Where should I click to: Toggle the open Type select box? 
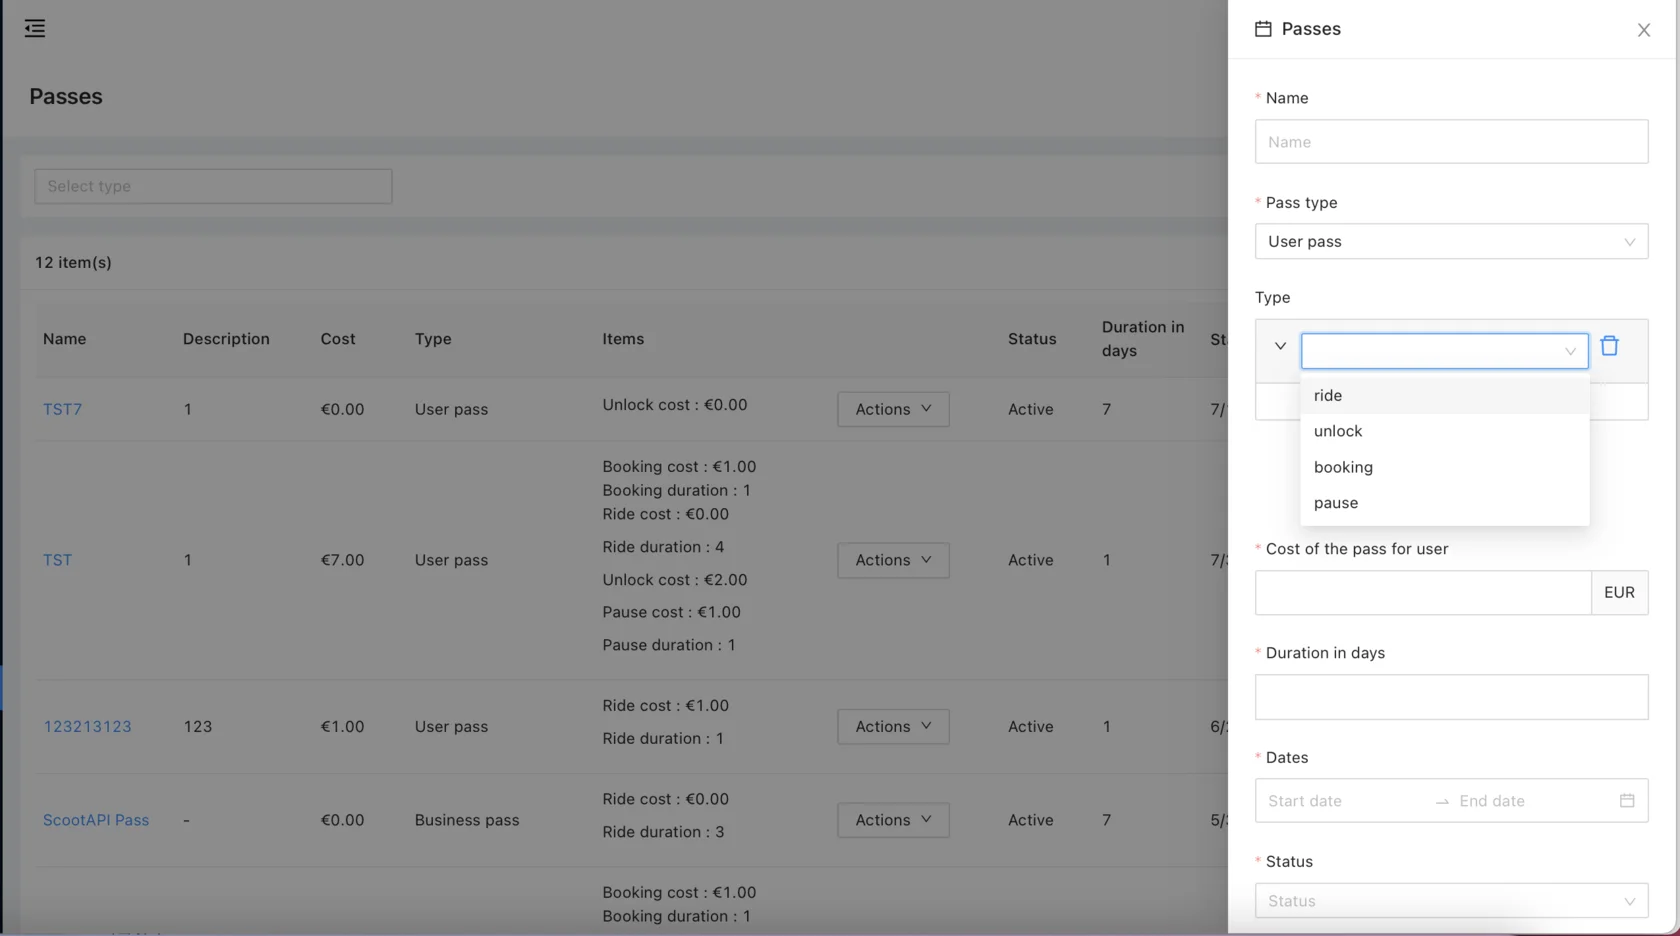1444,351
